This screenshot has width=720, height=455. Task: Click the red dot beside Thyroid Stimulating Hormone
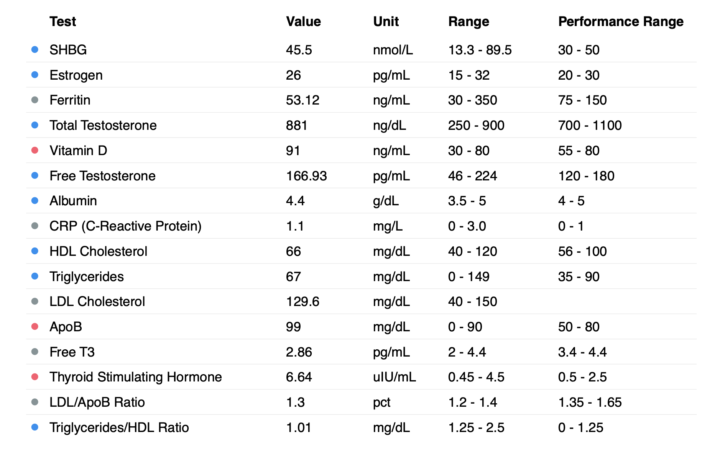[x=34, y=376]
